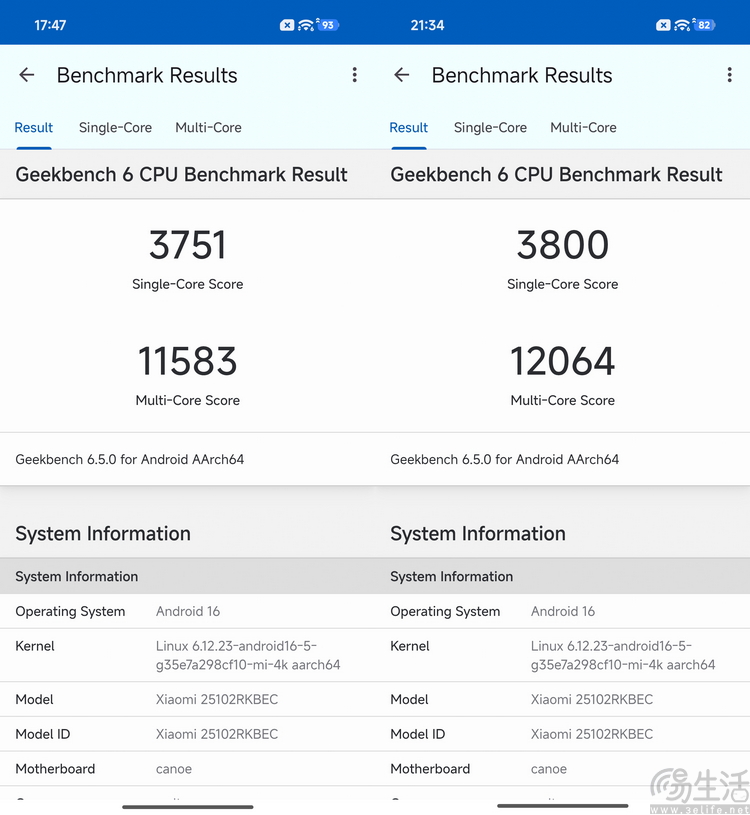750x815 pixels.
Task: Select the Result tab on right screen
Action: pos(408,127)
